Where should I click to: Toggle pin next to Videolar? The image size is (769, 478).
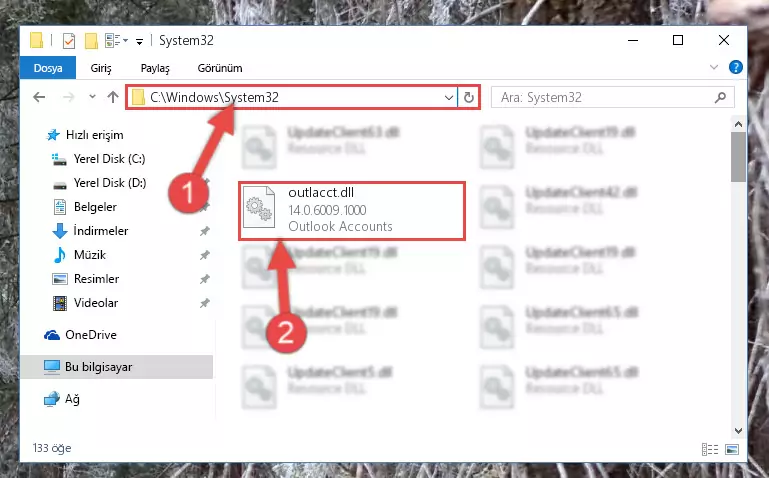point(205,303)
